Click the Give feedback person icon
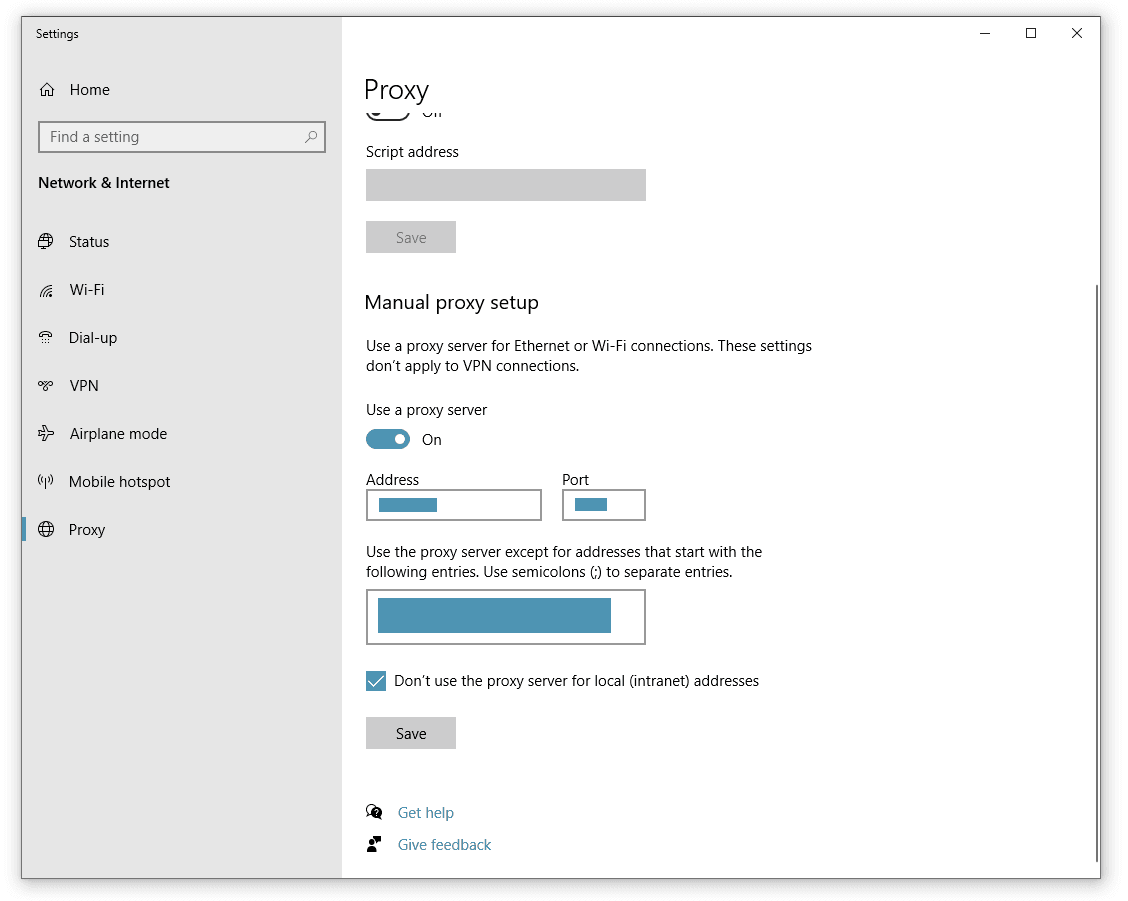 tap(374, 844)
